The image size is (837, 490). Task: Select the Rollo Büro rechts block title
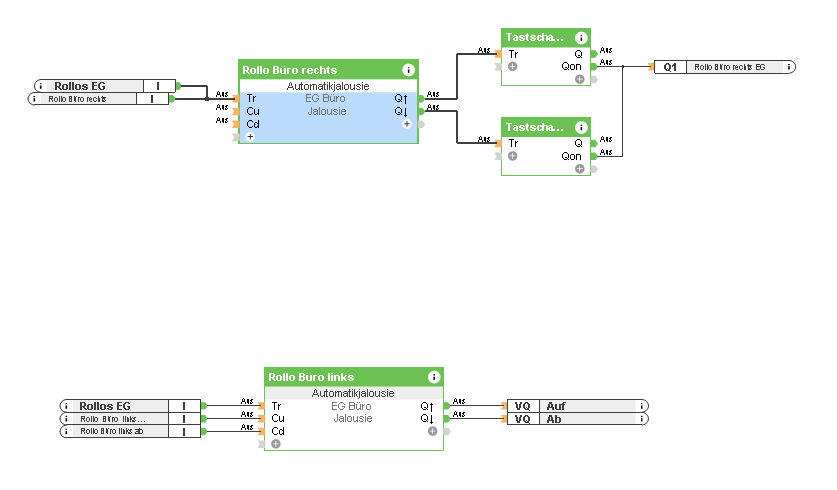[x=290, y=70]
